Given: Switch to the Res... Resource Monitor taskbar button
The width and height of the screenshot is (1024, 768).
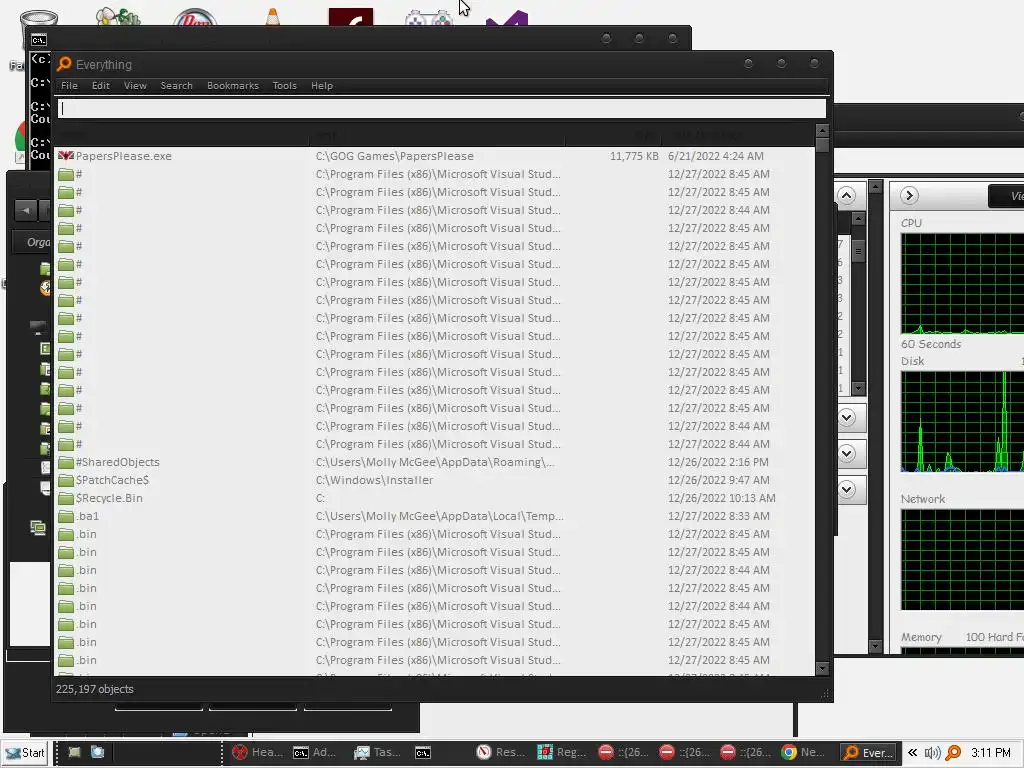Looking at the screenshot, I should [x=501, y=752].
